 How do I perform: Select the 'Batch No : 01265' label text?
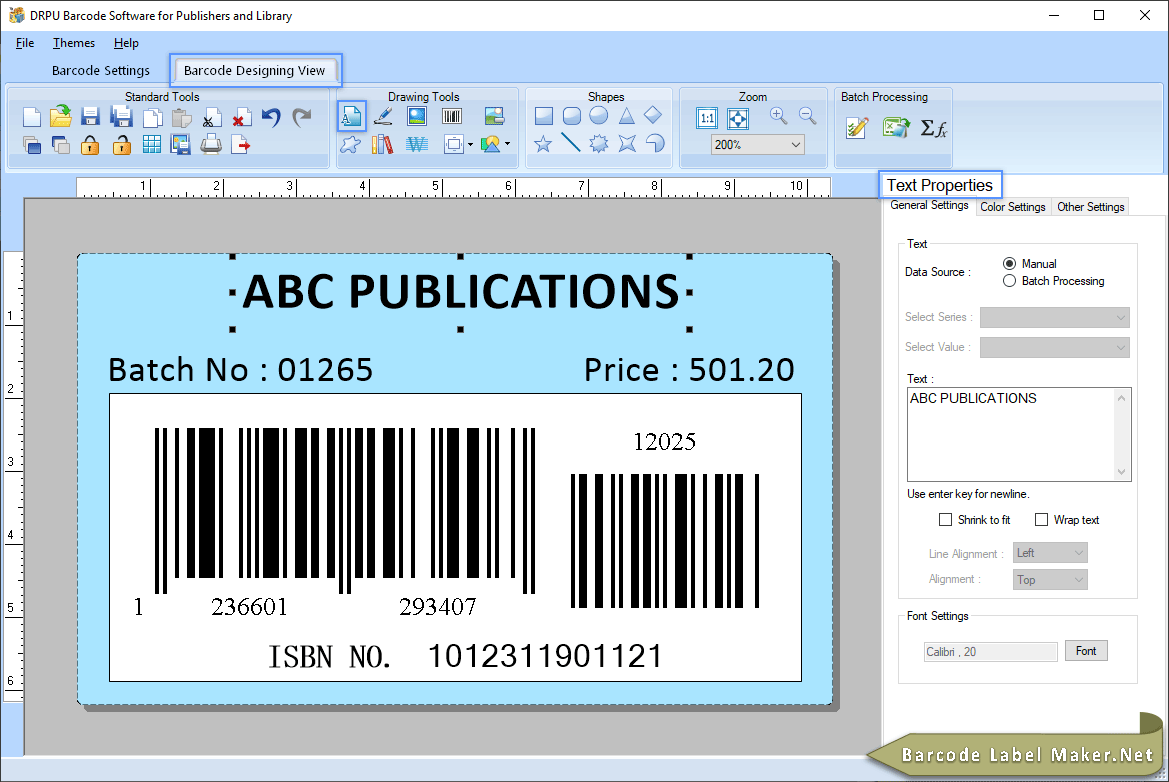click(x=241, y=370)
